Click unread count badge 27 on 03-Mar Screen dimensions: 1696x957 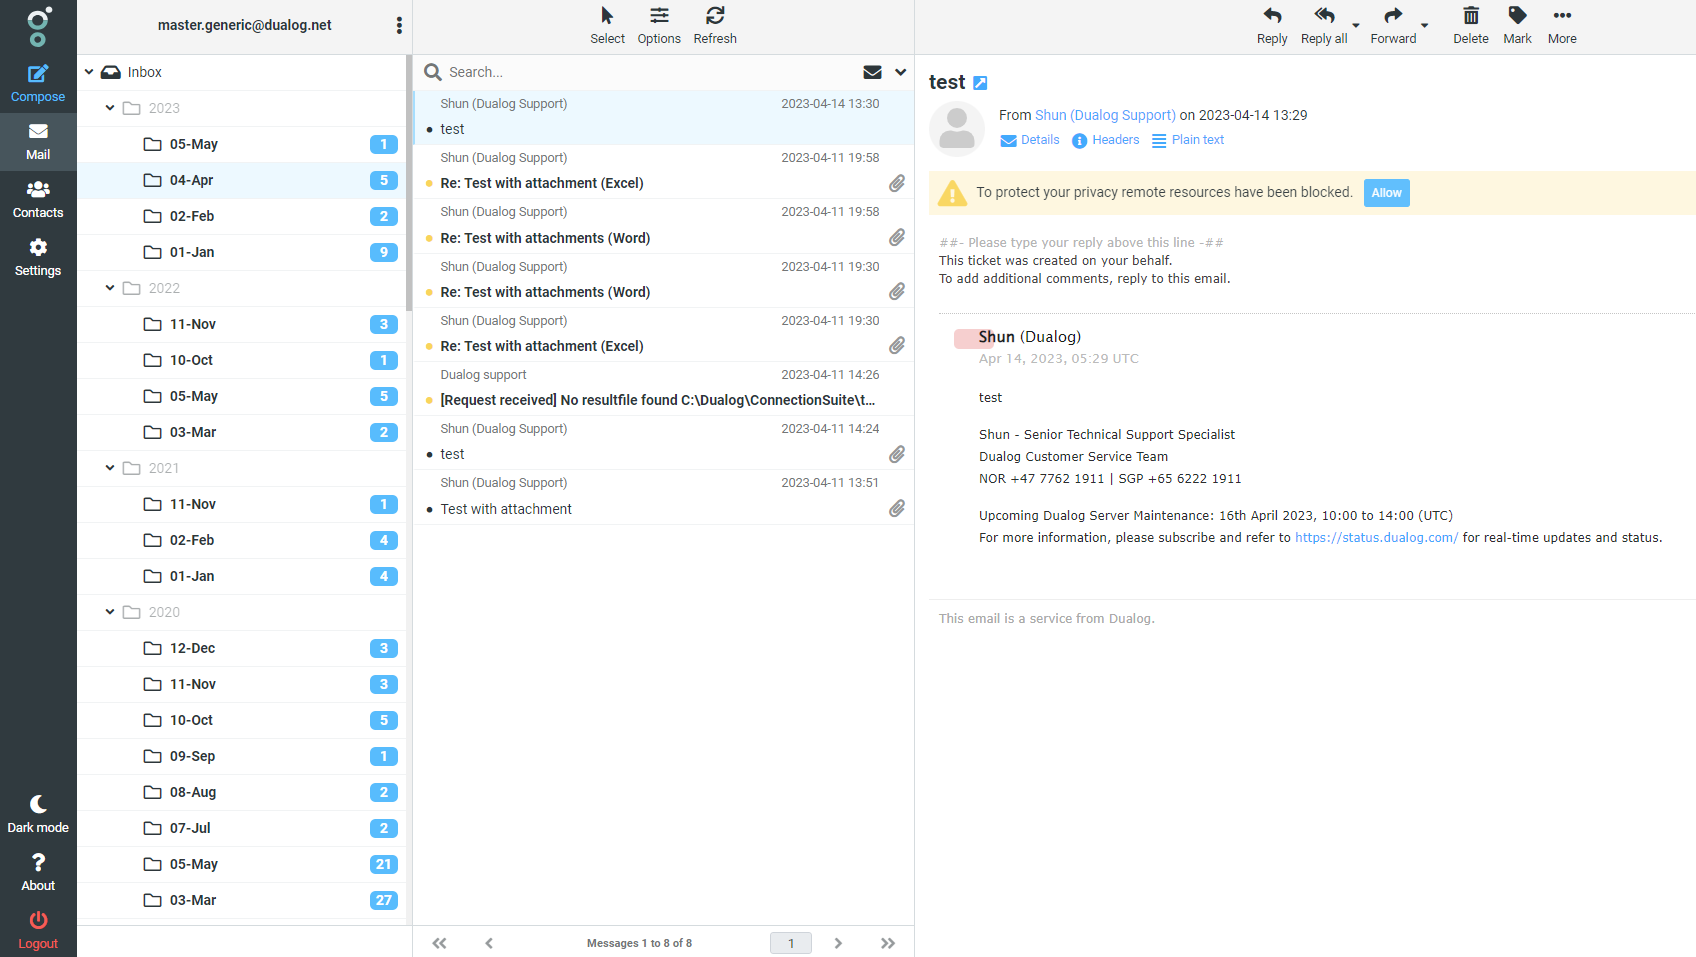pyautogui.click(x=384, y=900)
